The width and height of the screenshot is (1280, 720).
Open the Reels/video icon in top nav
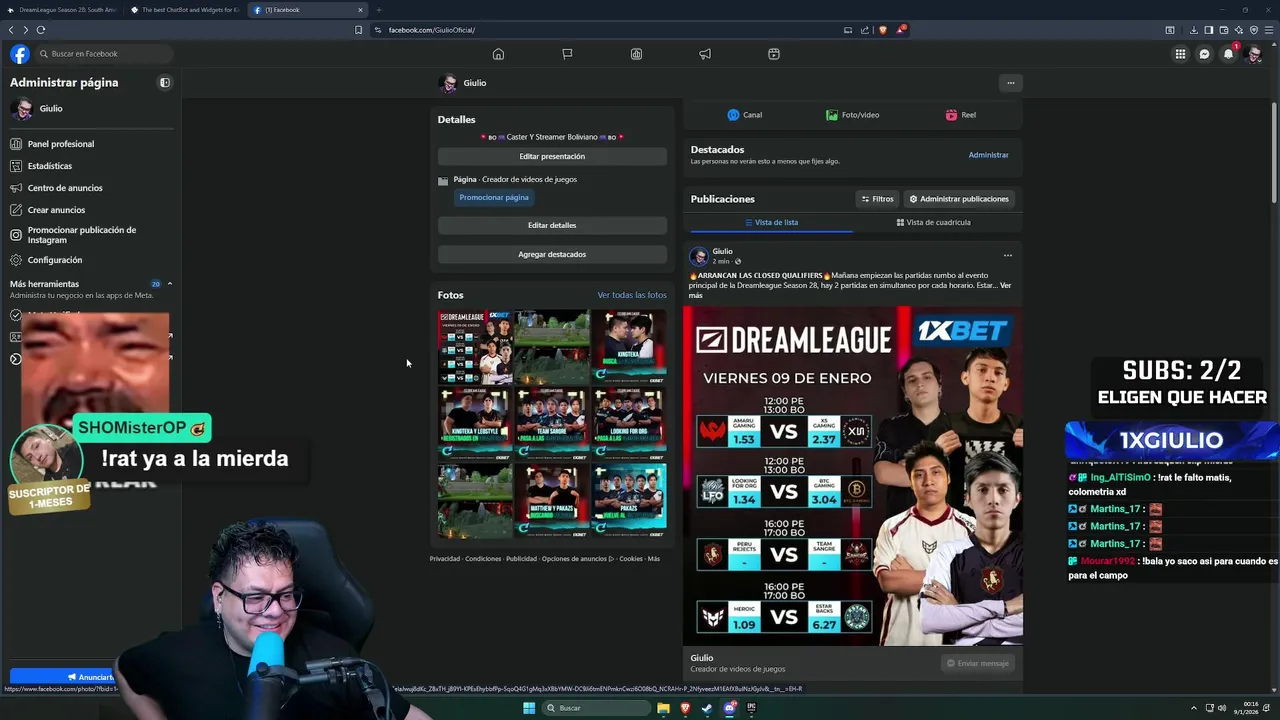[x=774, y=54]
